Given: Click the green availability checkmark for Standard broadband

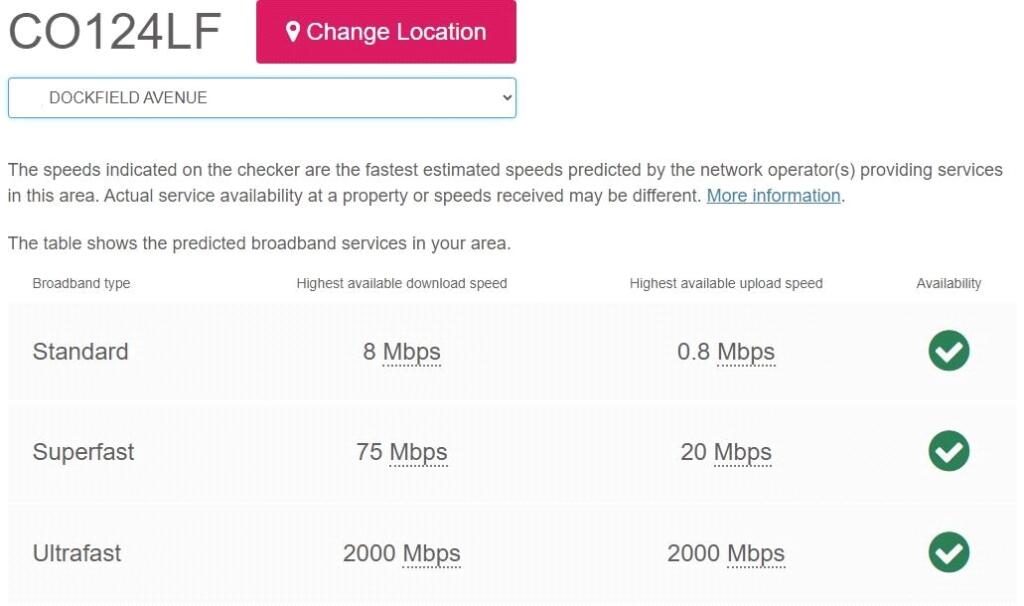Looking at the screenshot, I should click(x=948, y=351).
